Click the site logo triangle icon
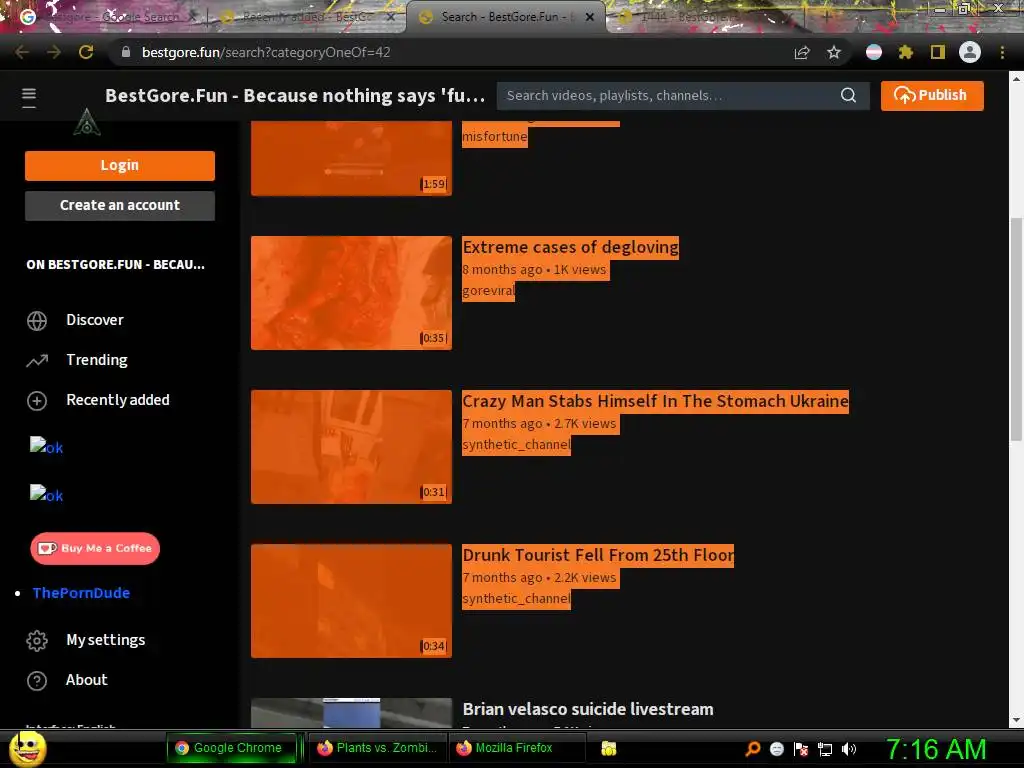The width and height of the screenshot is (1024, 768). [x=86, y=121]
